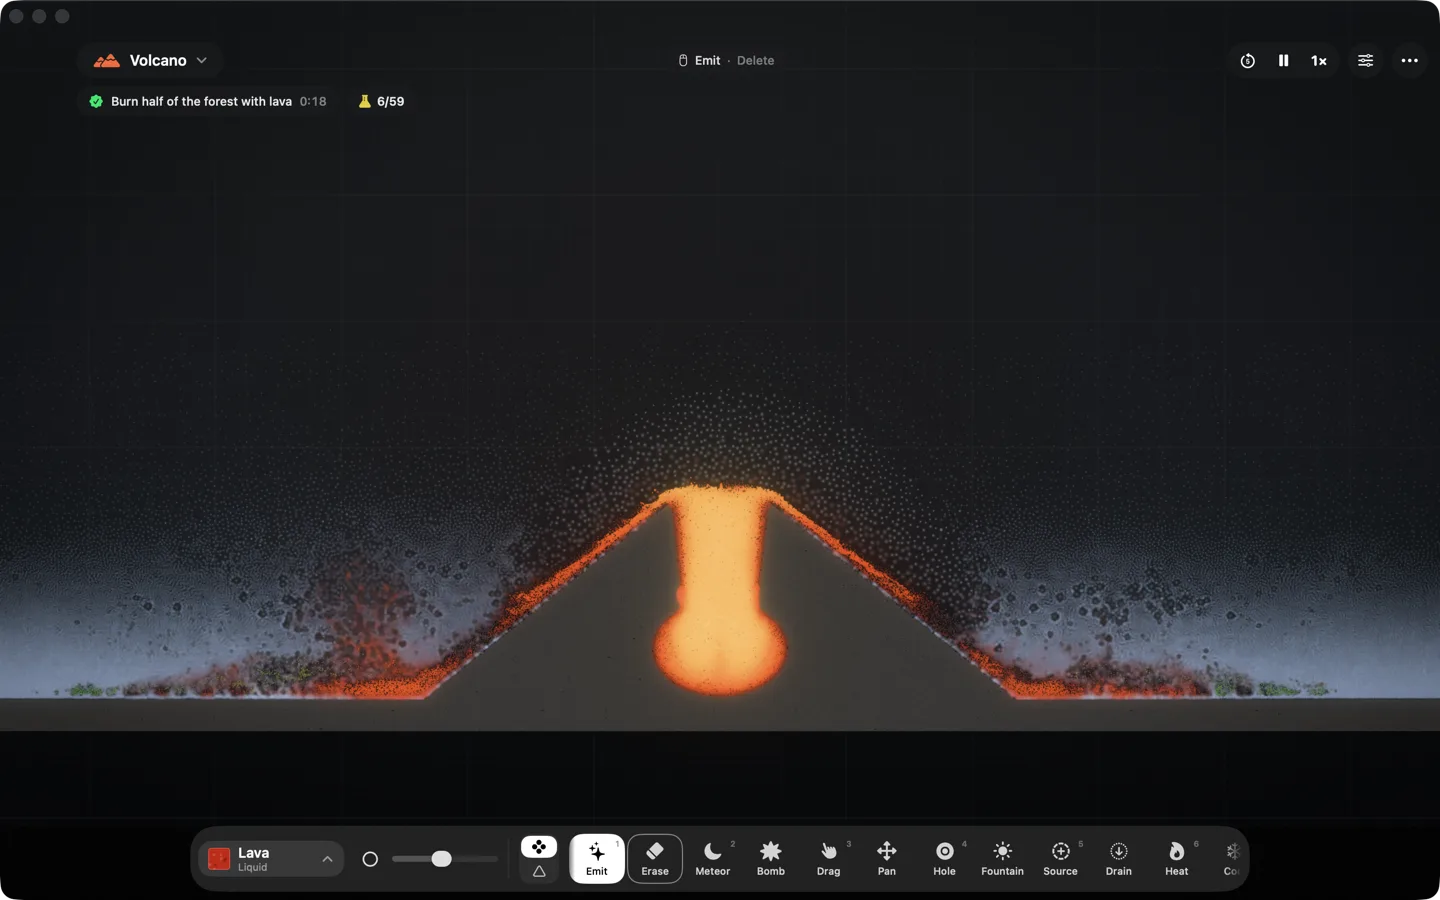Select the Emit tool
This screenshot has width=1440, height=900.
point(597,858)
